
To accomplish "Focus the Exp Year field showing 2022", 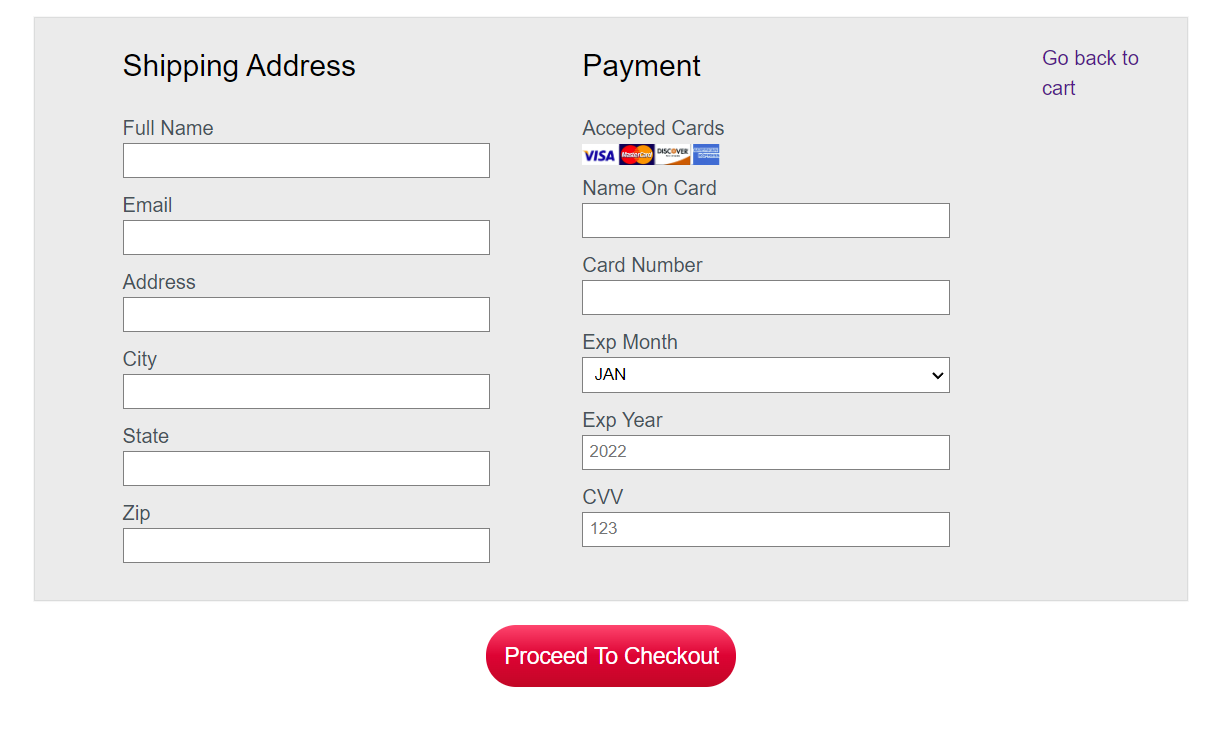I will point(765,452).
